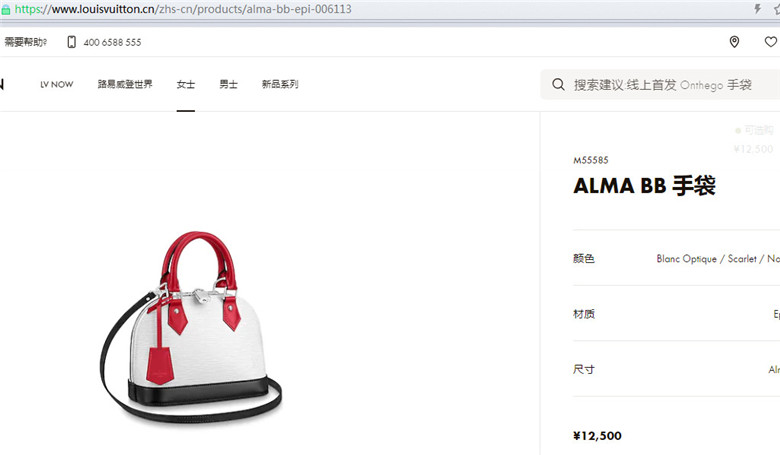Open the wishlist heart icon
This screenshot has height=455, width=780.
pos(771,42)
